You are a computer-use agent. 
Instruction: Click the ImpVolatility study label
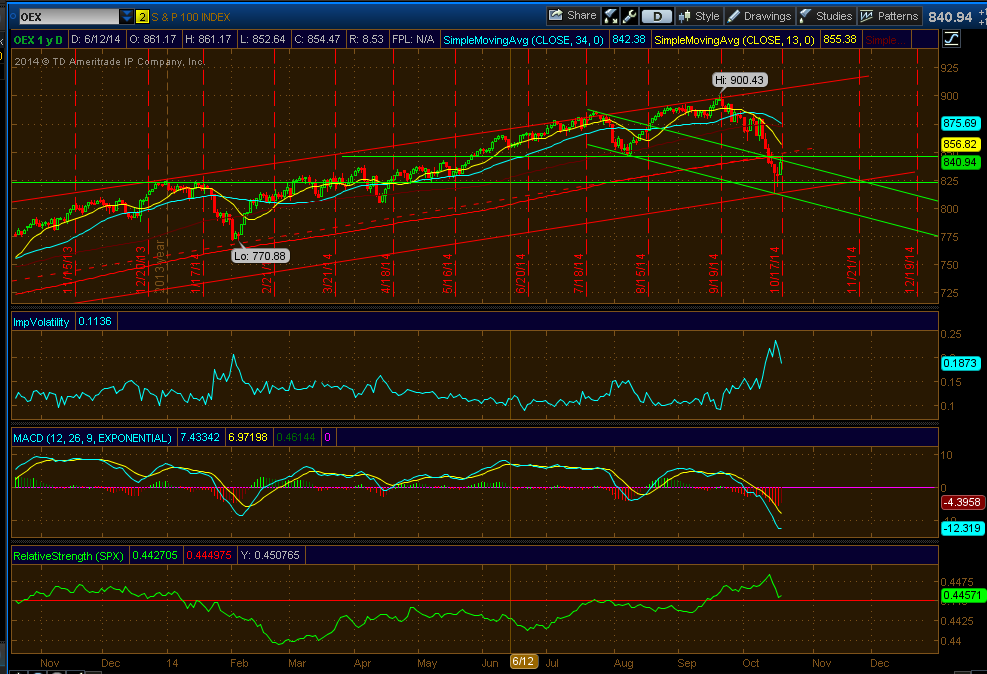click(41, 322)
